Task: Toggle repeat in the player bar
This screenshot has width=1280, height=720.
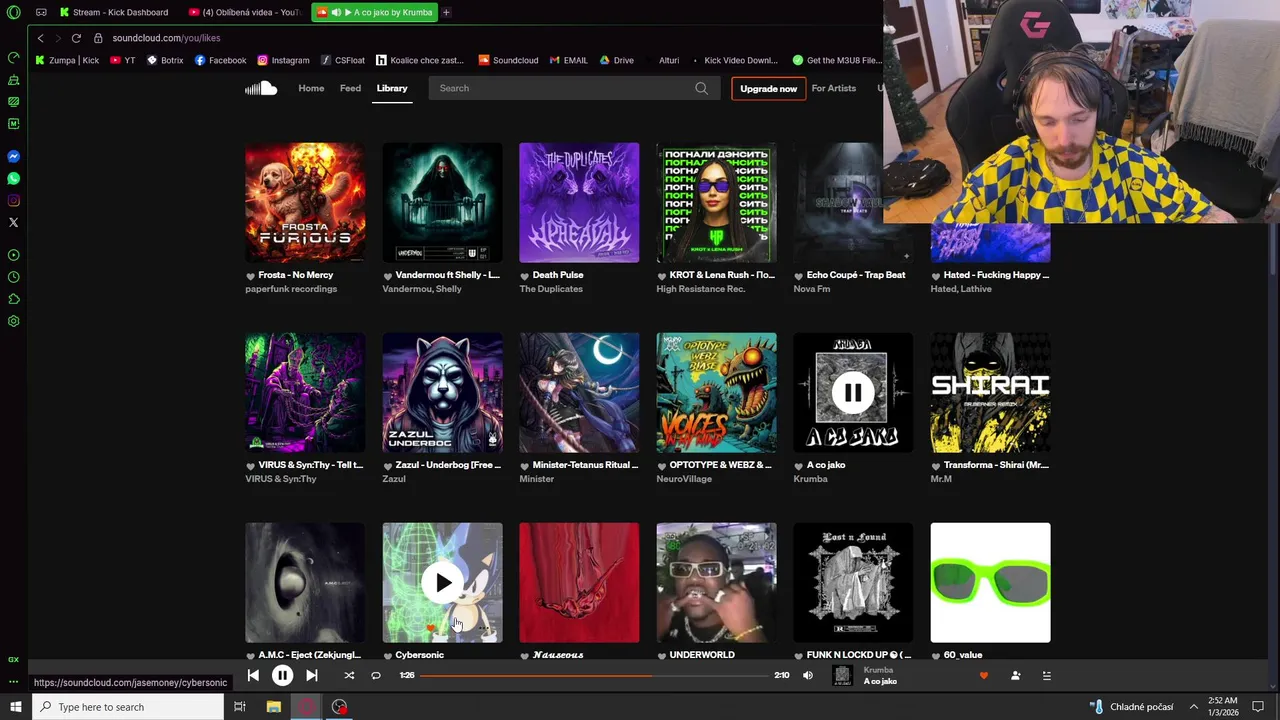Action: point(376,676)
